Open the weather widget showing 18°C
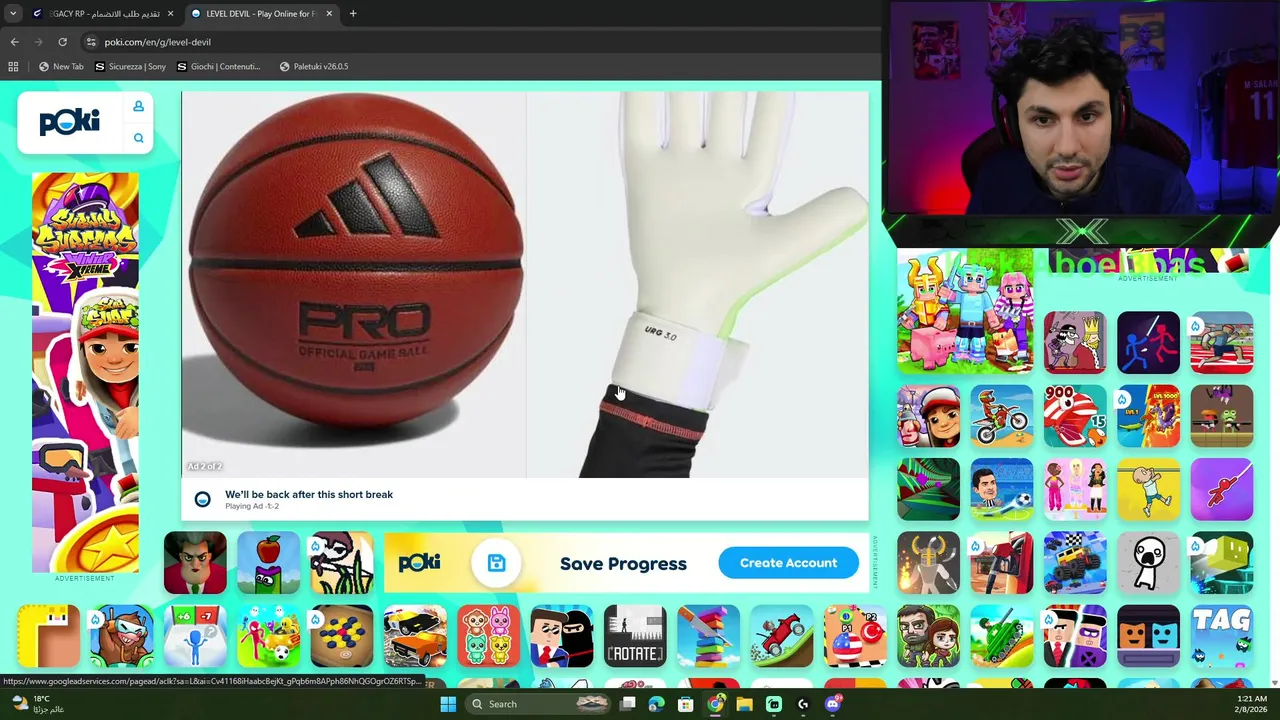This screenshot has width=1280, height=720. point(37,704)
